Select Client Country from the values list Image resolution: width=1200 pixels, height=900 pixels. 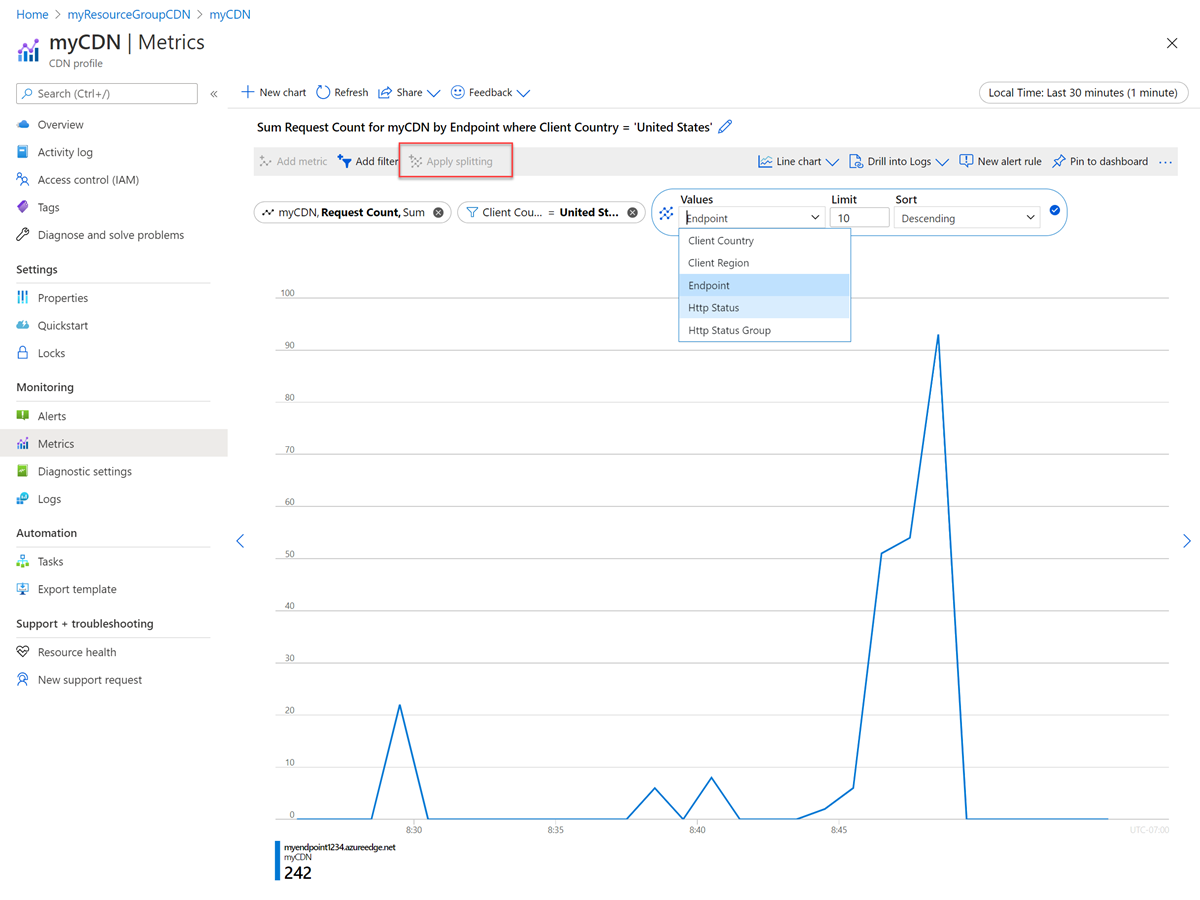click(x=764, y=241)
